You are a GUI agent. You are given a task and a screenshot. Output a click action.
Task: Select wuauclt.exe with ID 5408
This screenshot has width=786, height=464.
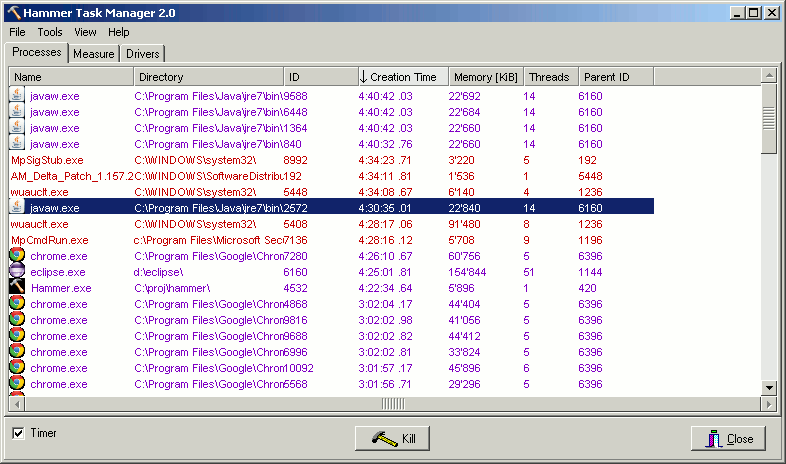click(39, 224)
